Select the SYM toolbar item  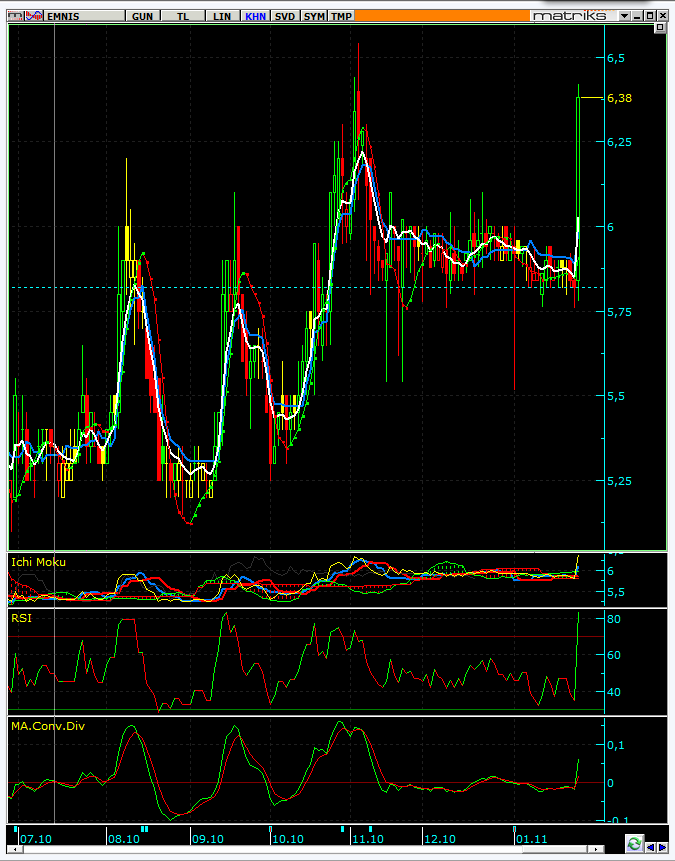coord(314,16)
